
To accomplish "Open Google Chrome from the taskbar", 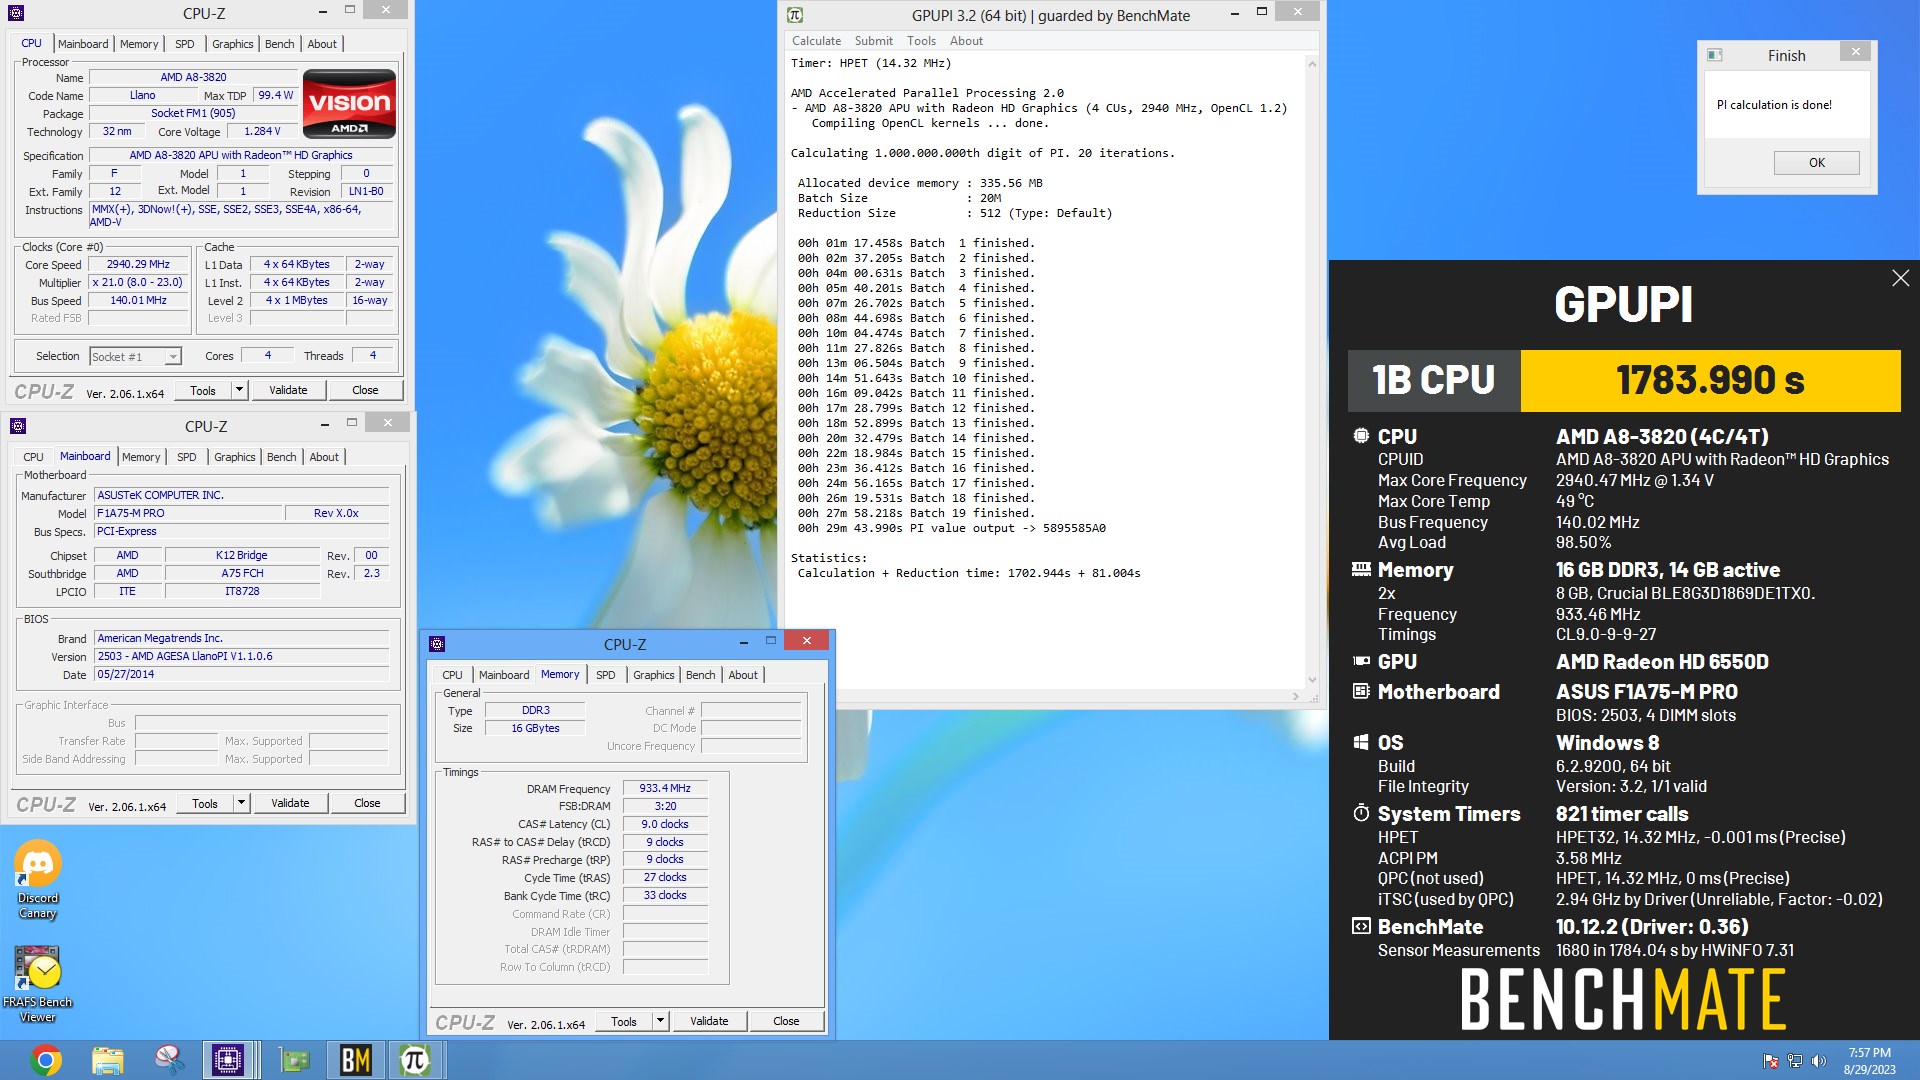I will click(46, 1060).
